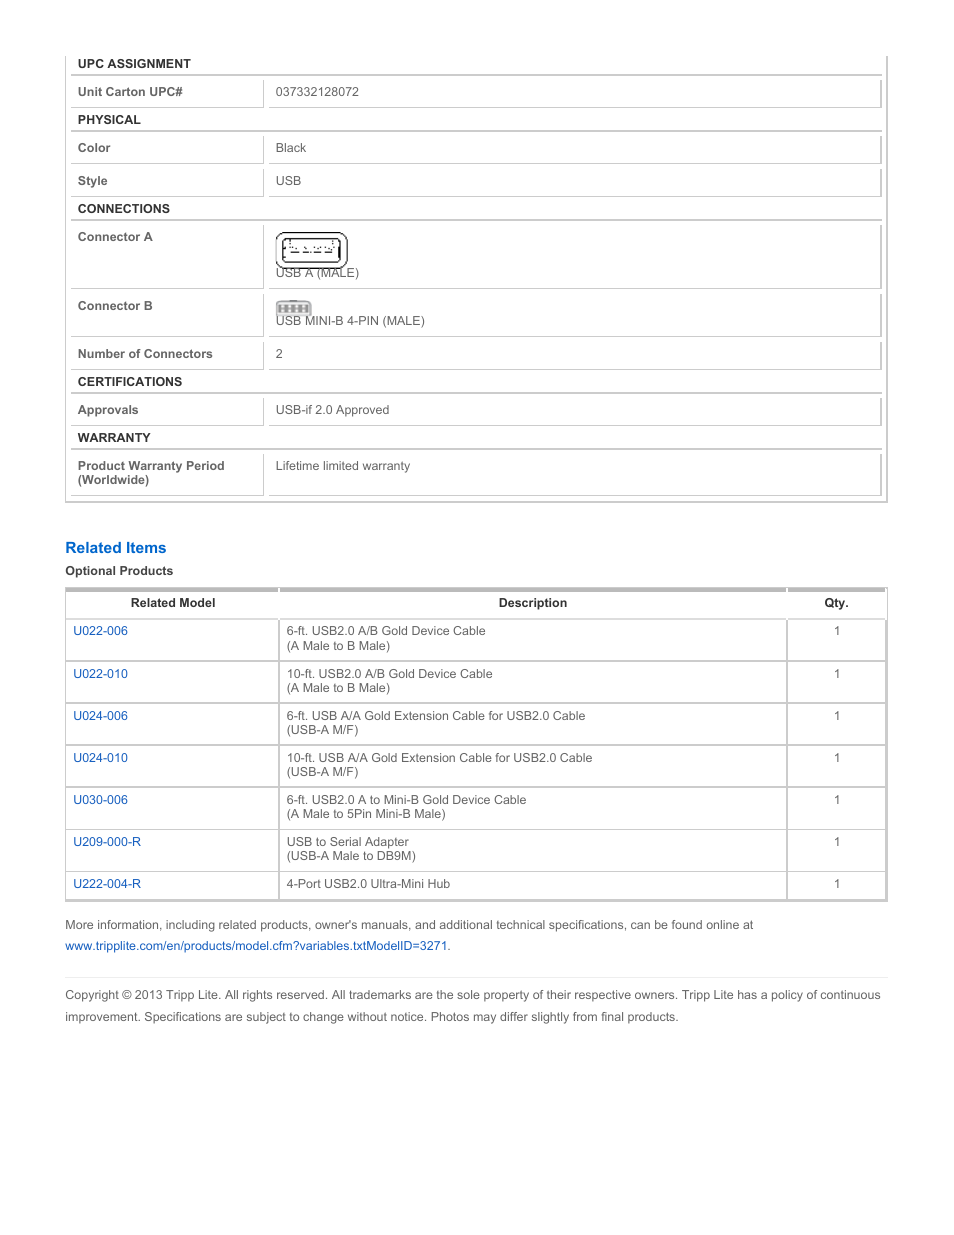This screenshot has width=954, height=1235.
Task: Click the UPC ASSIGNMENT section header
Action: coord(134,64)
